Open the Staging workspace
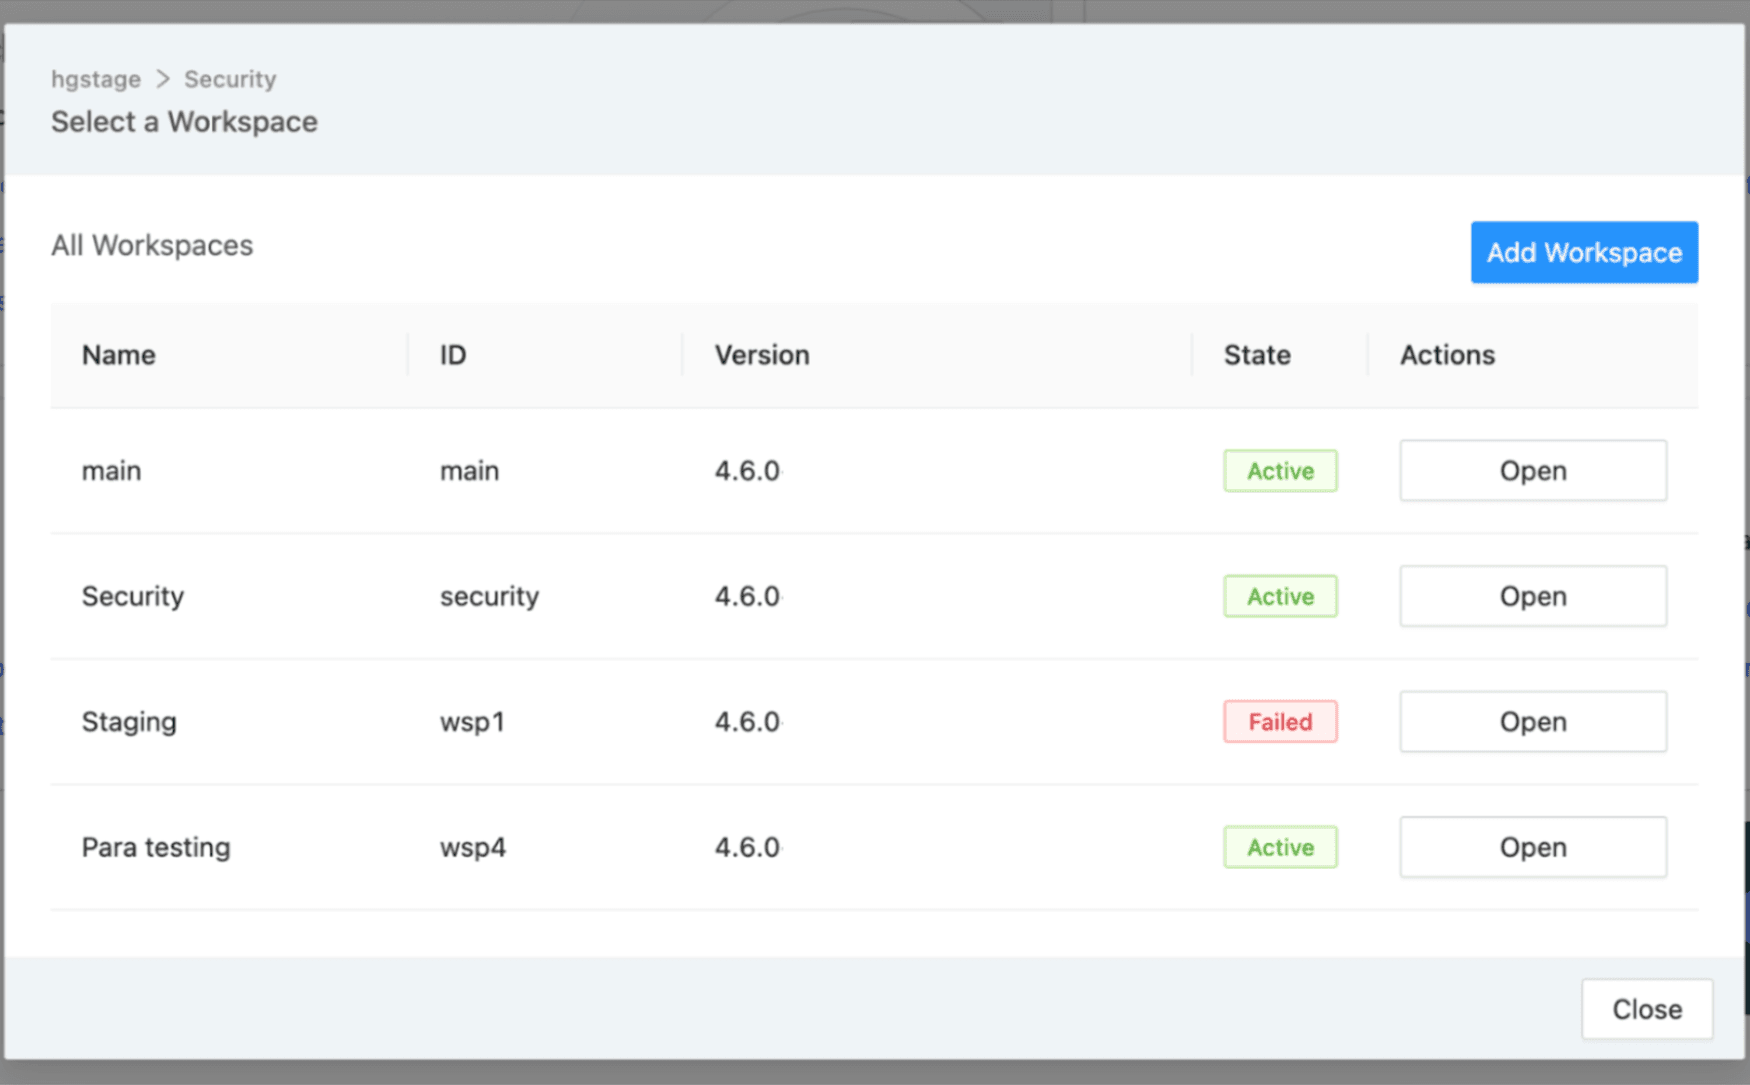Viewport: 1750px width, 1085px height. pyautogui.click(x=1532, y=721)
